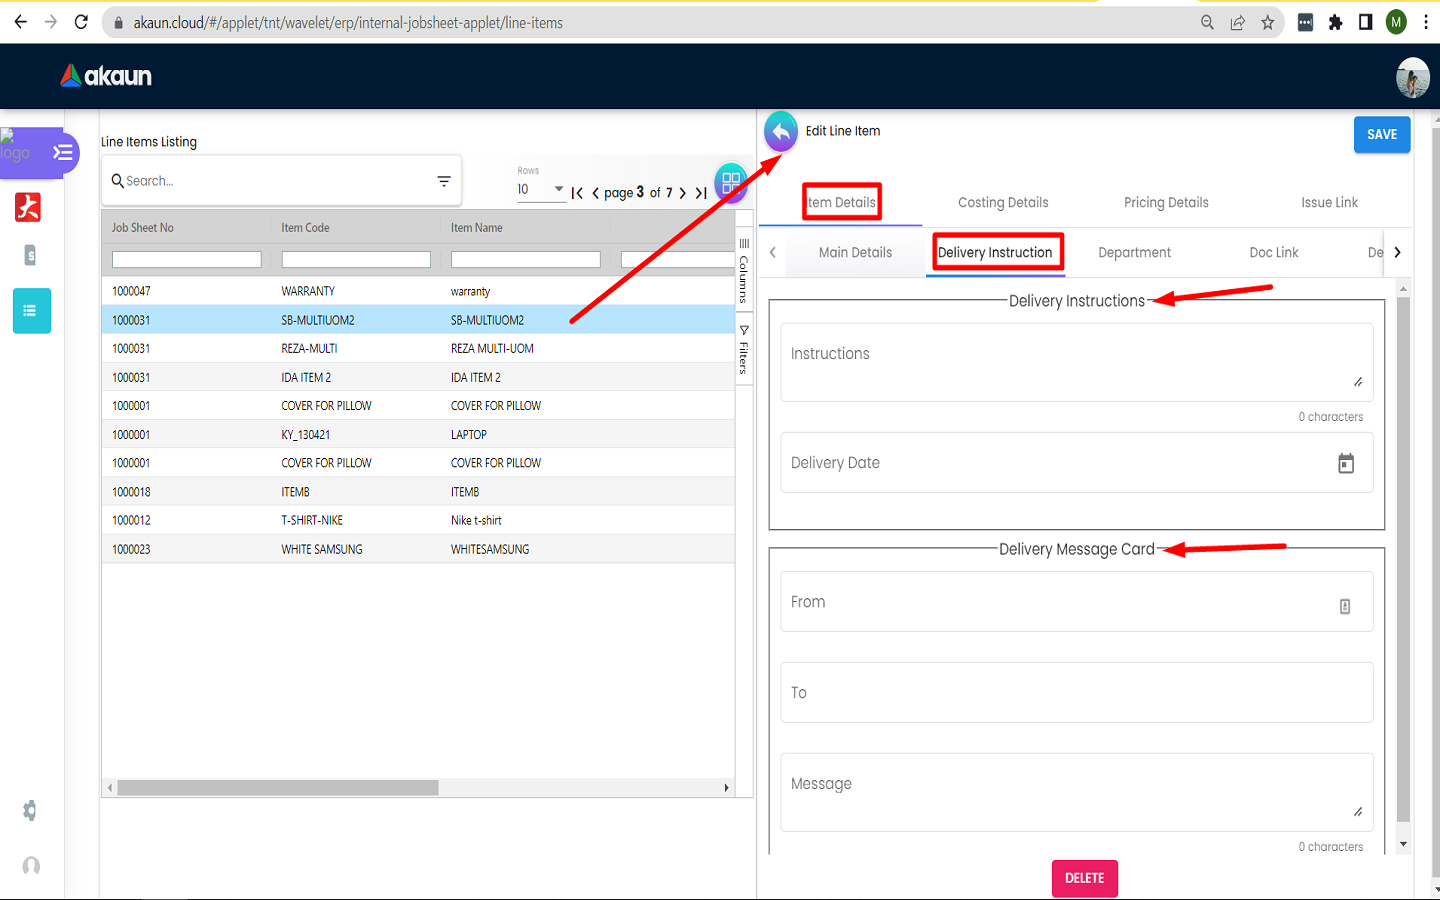Viewport: 1440px width, 900px height.
Task: Click the back arrow beside Edit Line Item
Action: [780, 131]
